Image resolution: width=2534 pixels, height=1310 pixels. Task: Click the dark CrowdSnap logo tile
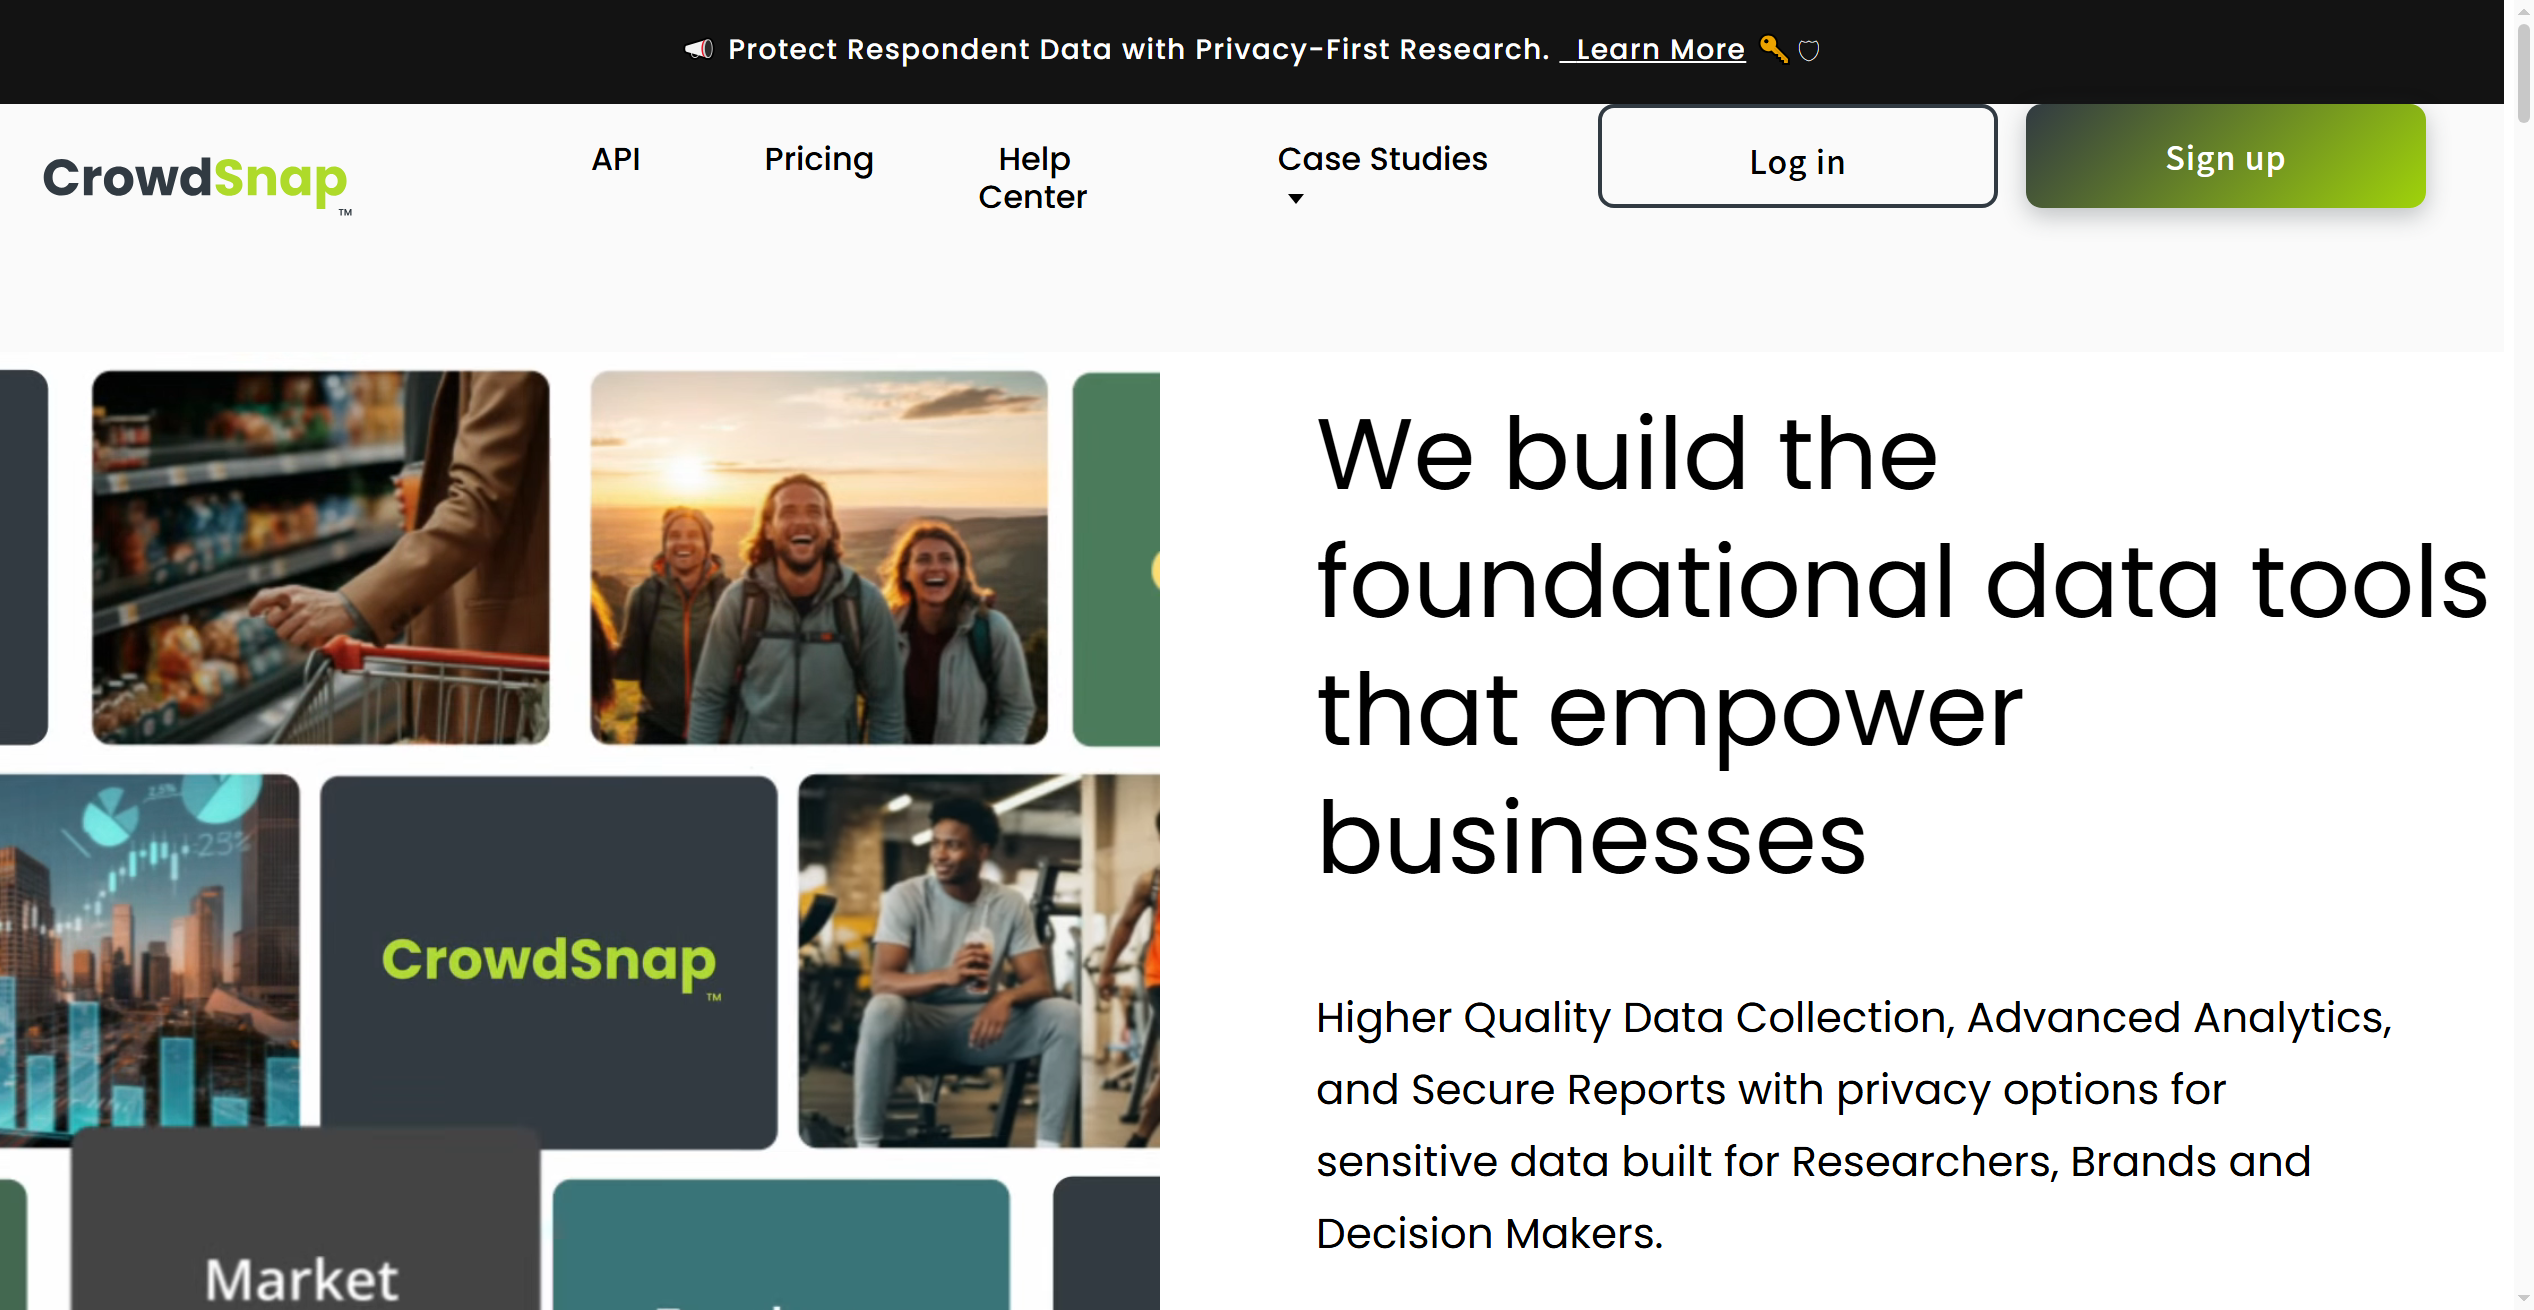click(548, 961)
